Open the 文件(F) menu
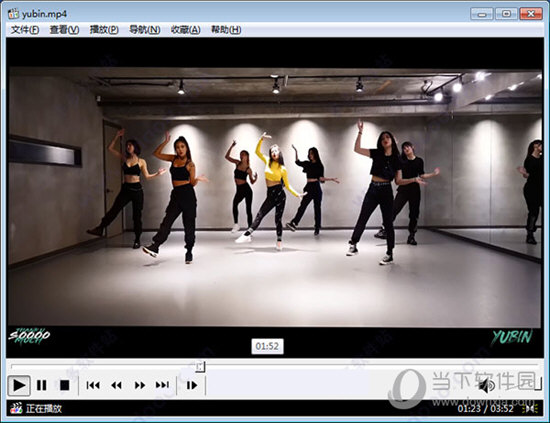 [x=25, y=30]
